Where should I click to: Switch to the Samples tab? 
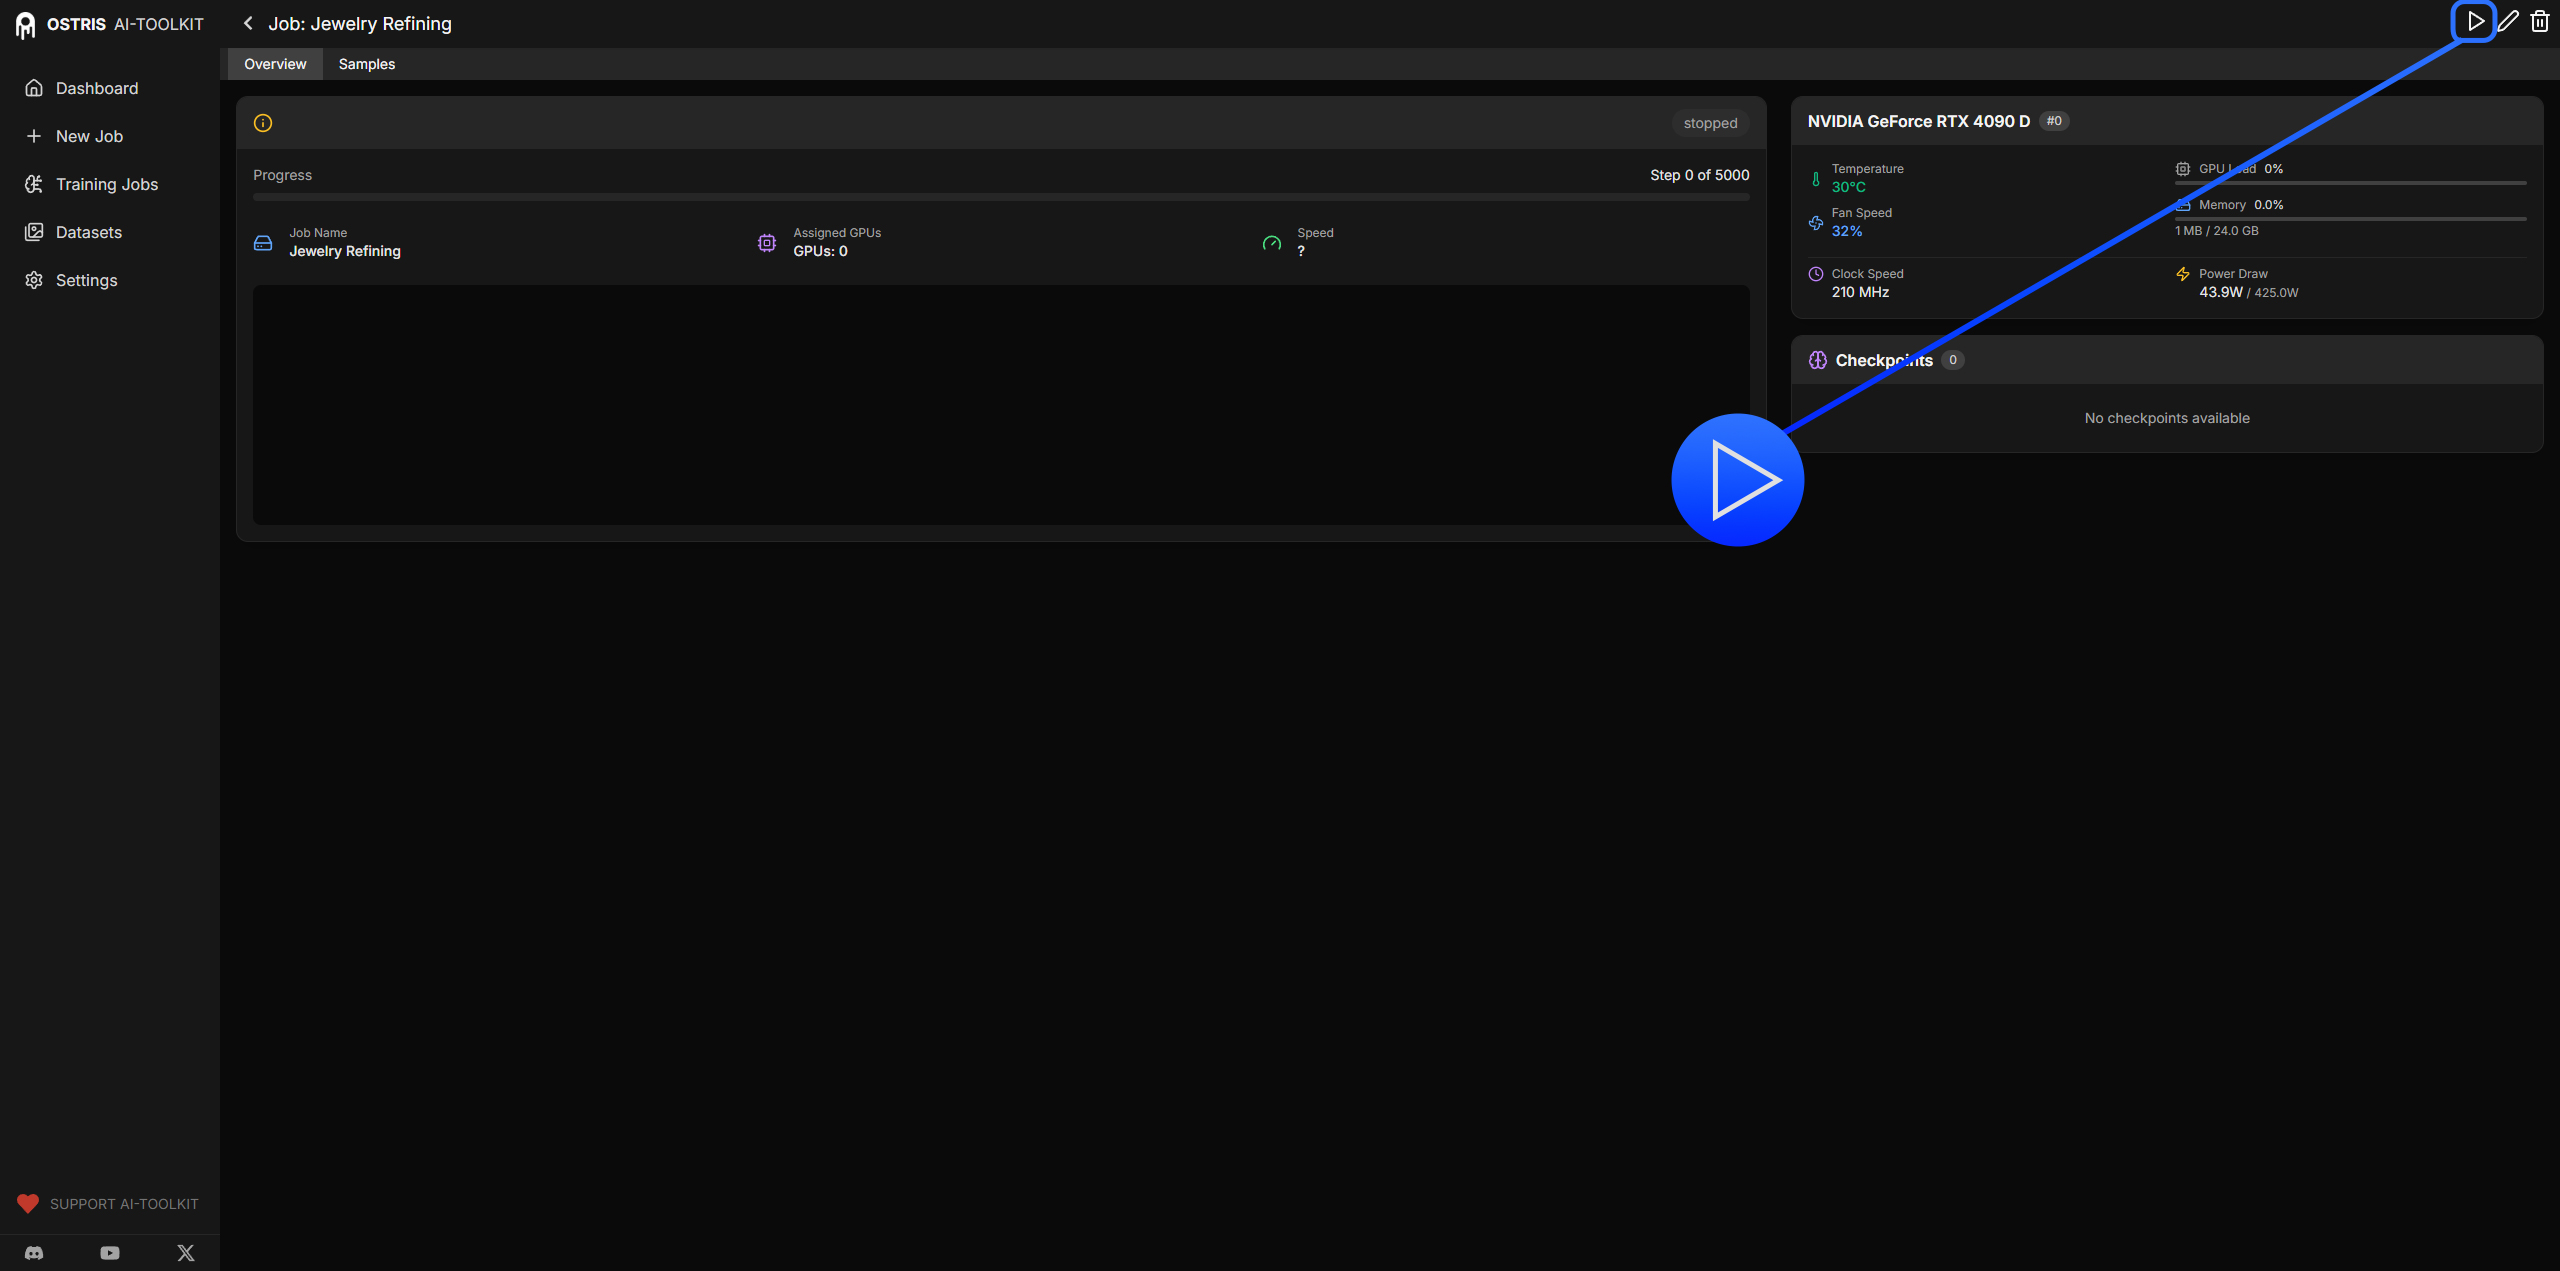pos(366,64)
